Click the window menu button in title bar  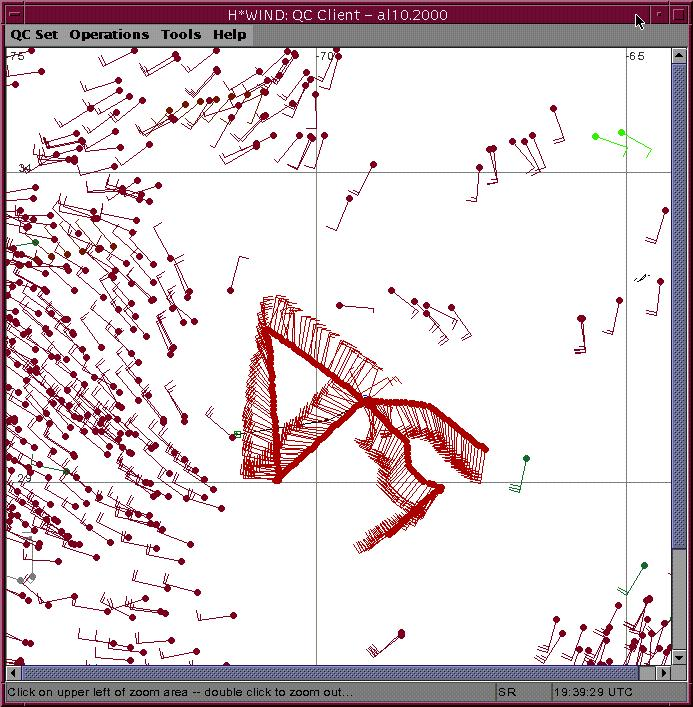click(13, 12)
